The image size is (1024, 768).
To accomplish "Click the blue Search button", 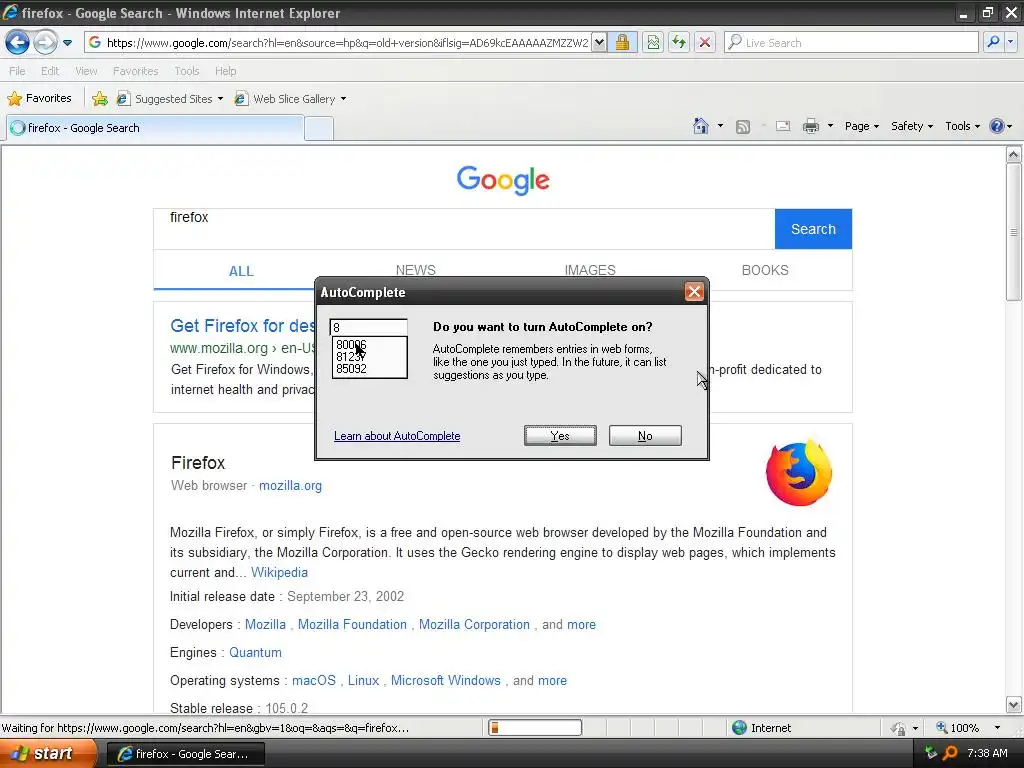I will [813, 229].
